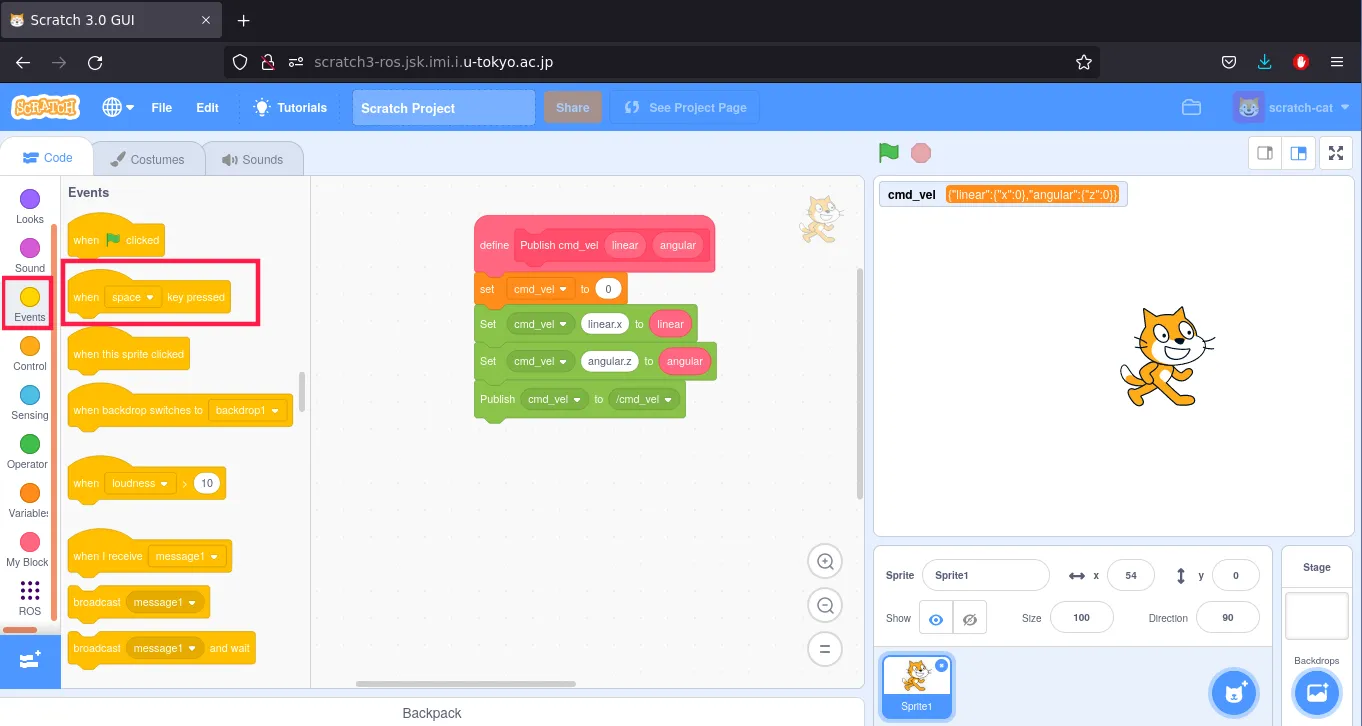This screenshot has height=726, width=1362.
Task: Select the ROS block category
Action: click(30, 597)
